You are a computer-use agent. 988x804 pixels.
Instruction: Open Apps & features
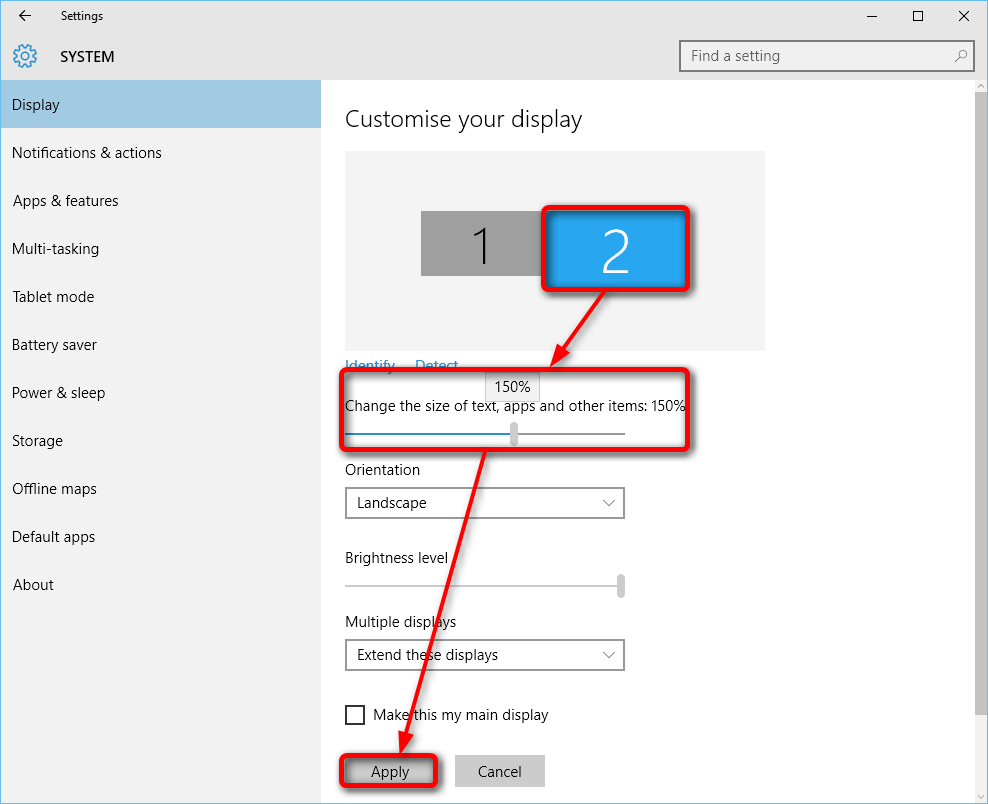(x=161, y=200)
